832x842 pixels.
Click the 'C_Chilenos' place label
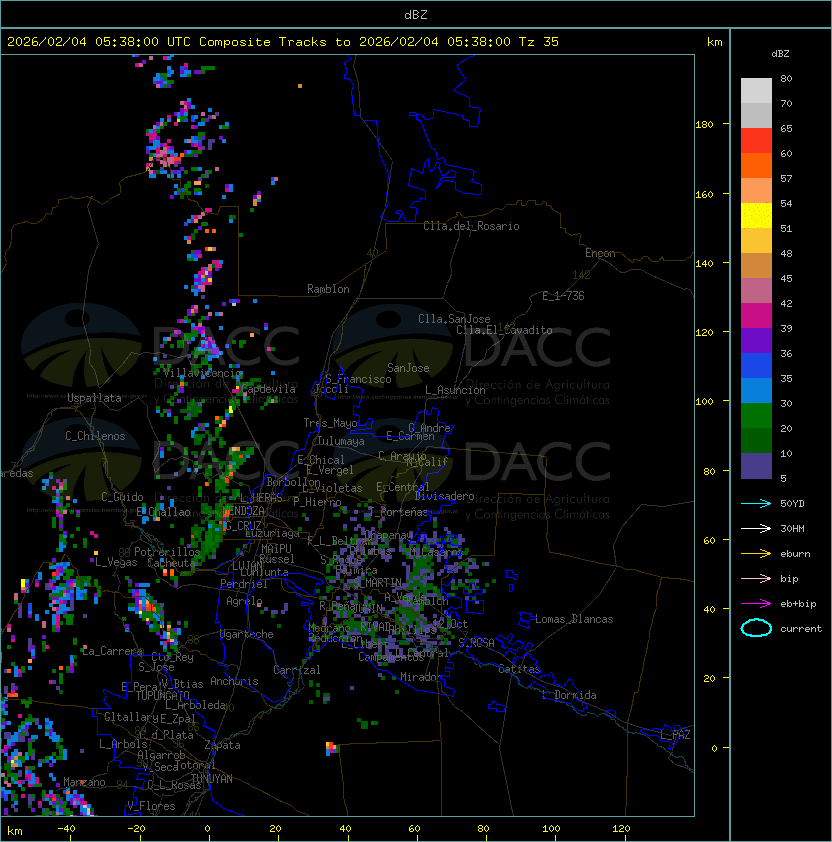pyautogui.click(x=95, y=435)
